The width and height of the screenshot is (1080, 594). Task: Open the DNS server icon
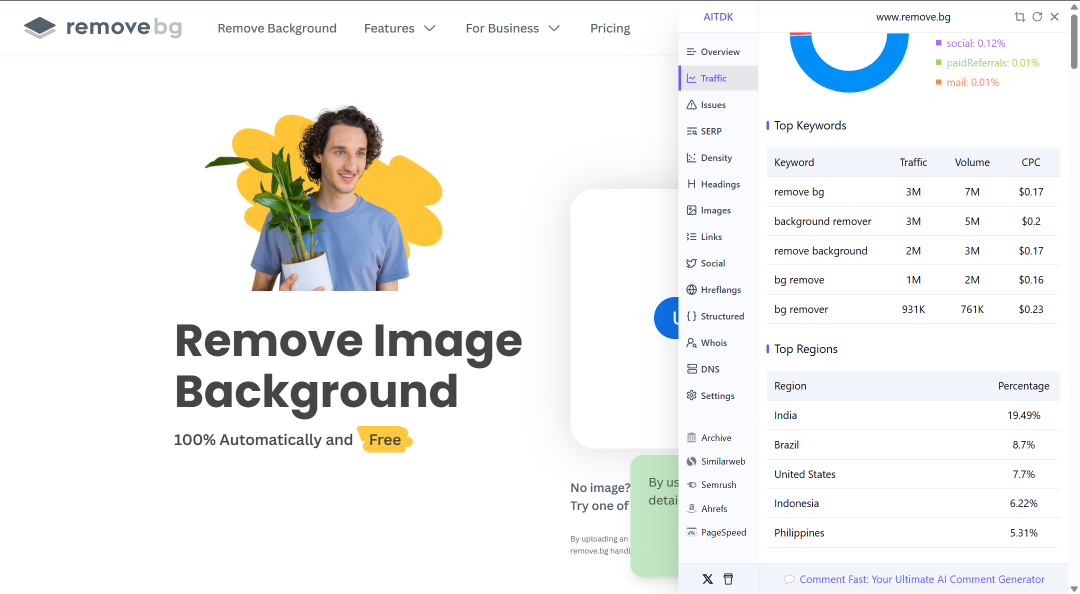[692, 369]
